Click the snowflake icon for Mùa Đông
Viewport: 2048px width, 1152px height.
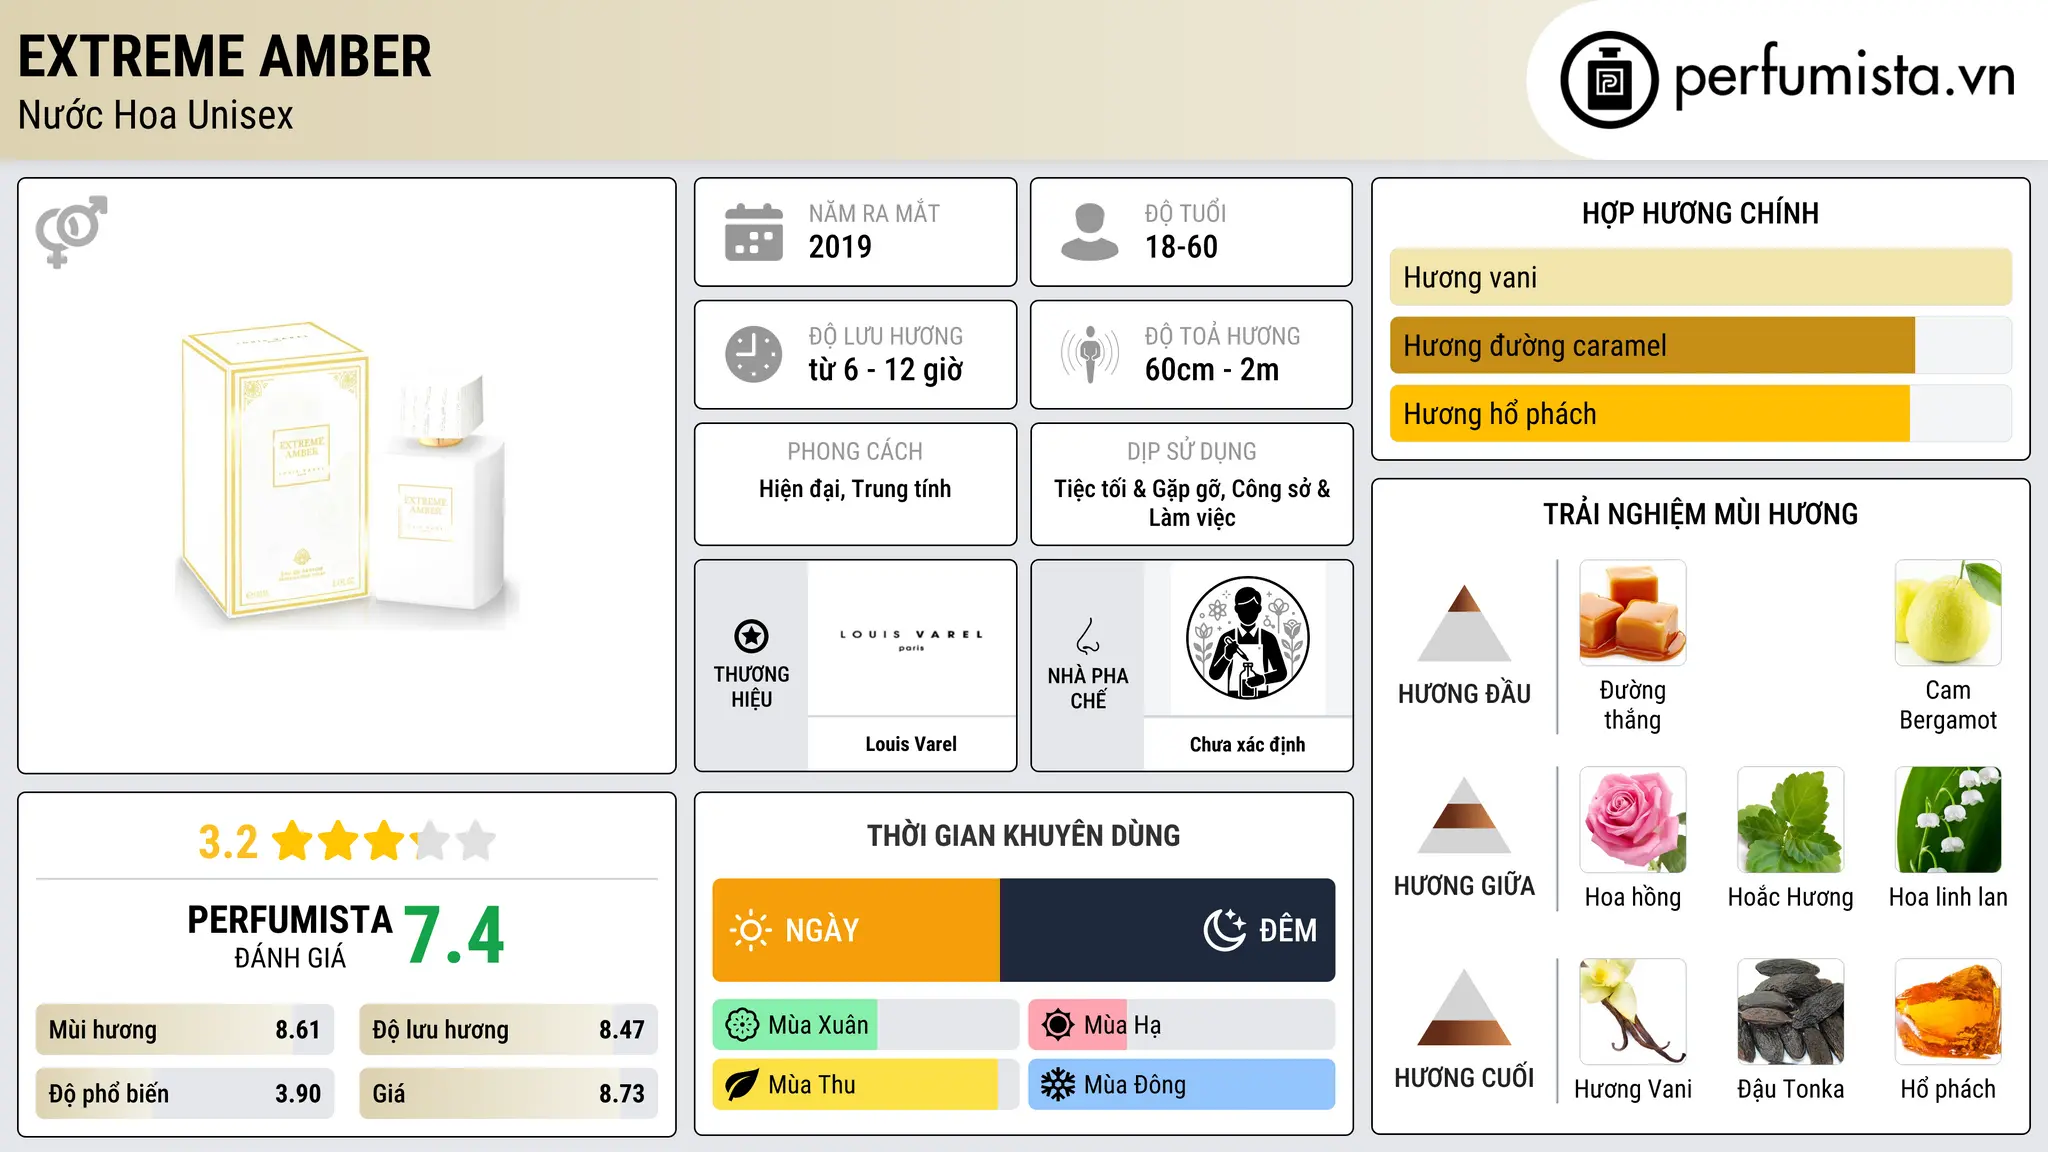point(1058,1085)
